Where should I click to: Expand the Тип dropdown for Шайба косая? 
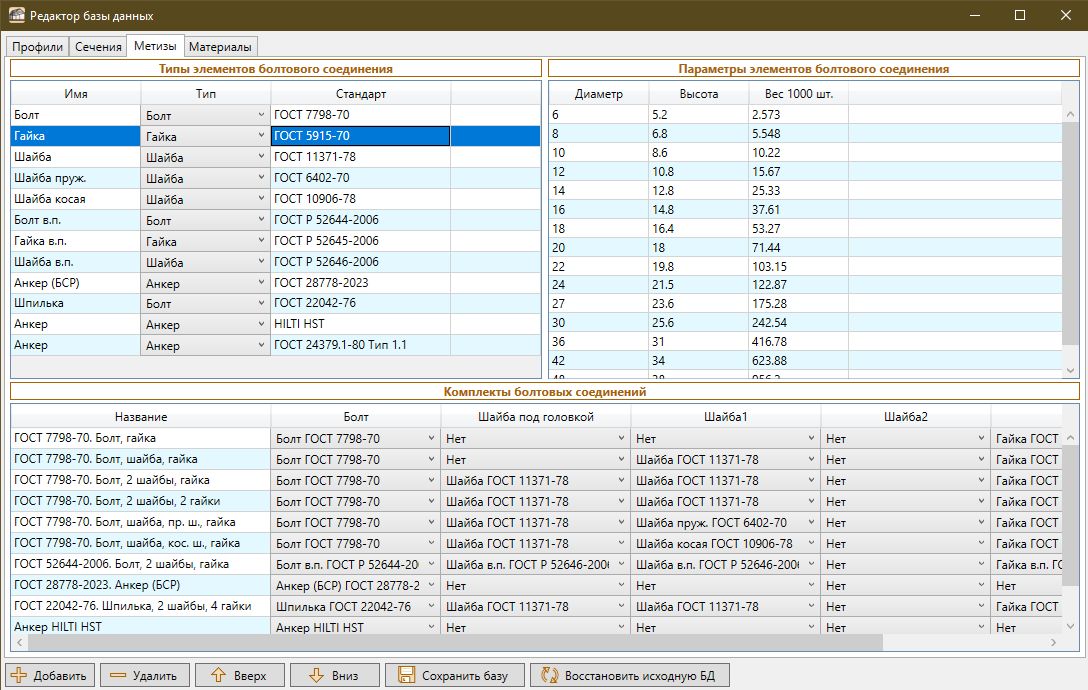coord(260,200)
